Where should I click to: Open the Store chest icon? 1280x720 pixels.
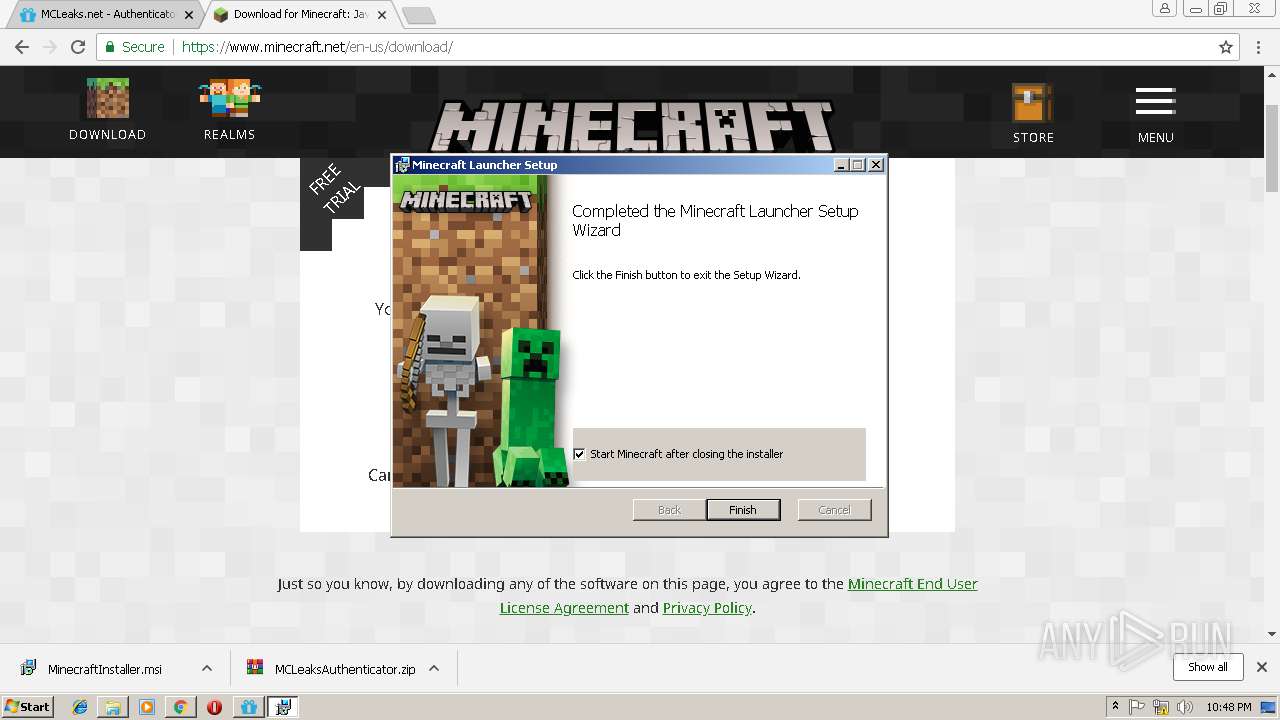click(x=1032, y=103)
